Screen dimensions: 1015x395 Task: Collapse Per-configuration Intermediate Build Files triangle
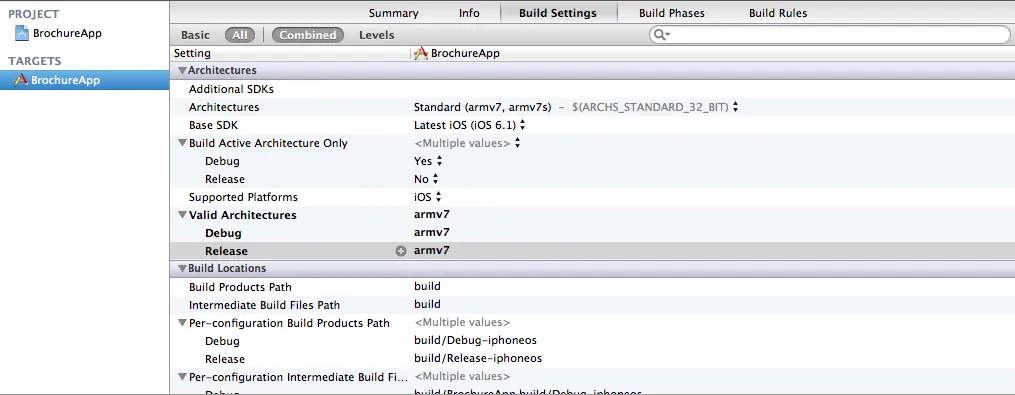click(183, 377)
